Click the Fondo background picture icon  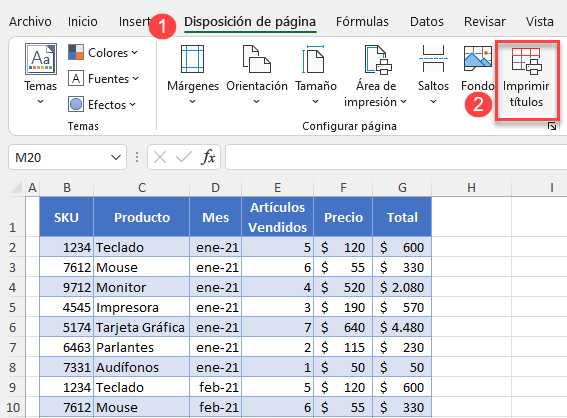tap(478, 59)
